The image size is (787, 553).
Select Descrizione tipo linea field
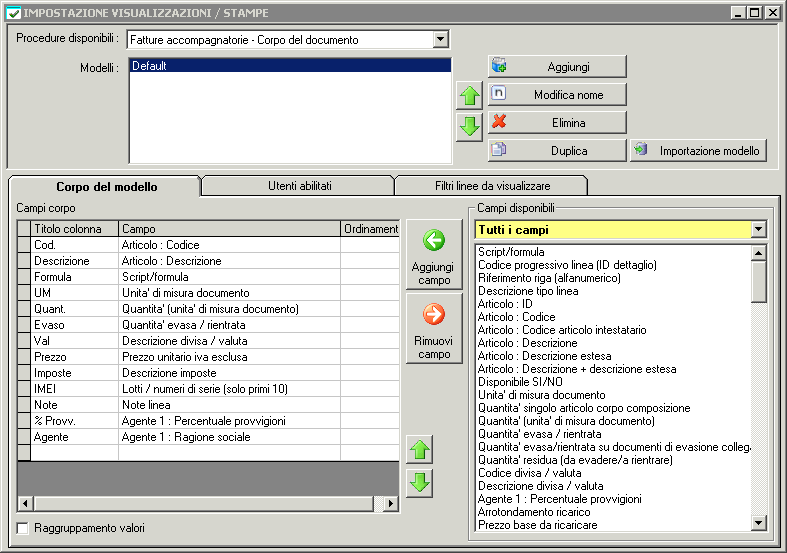[613, 291]
